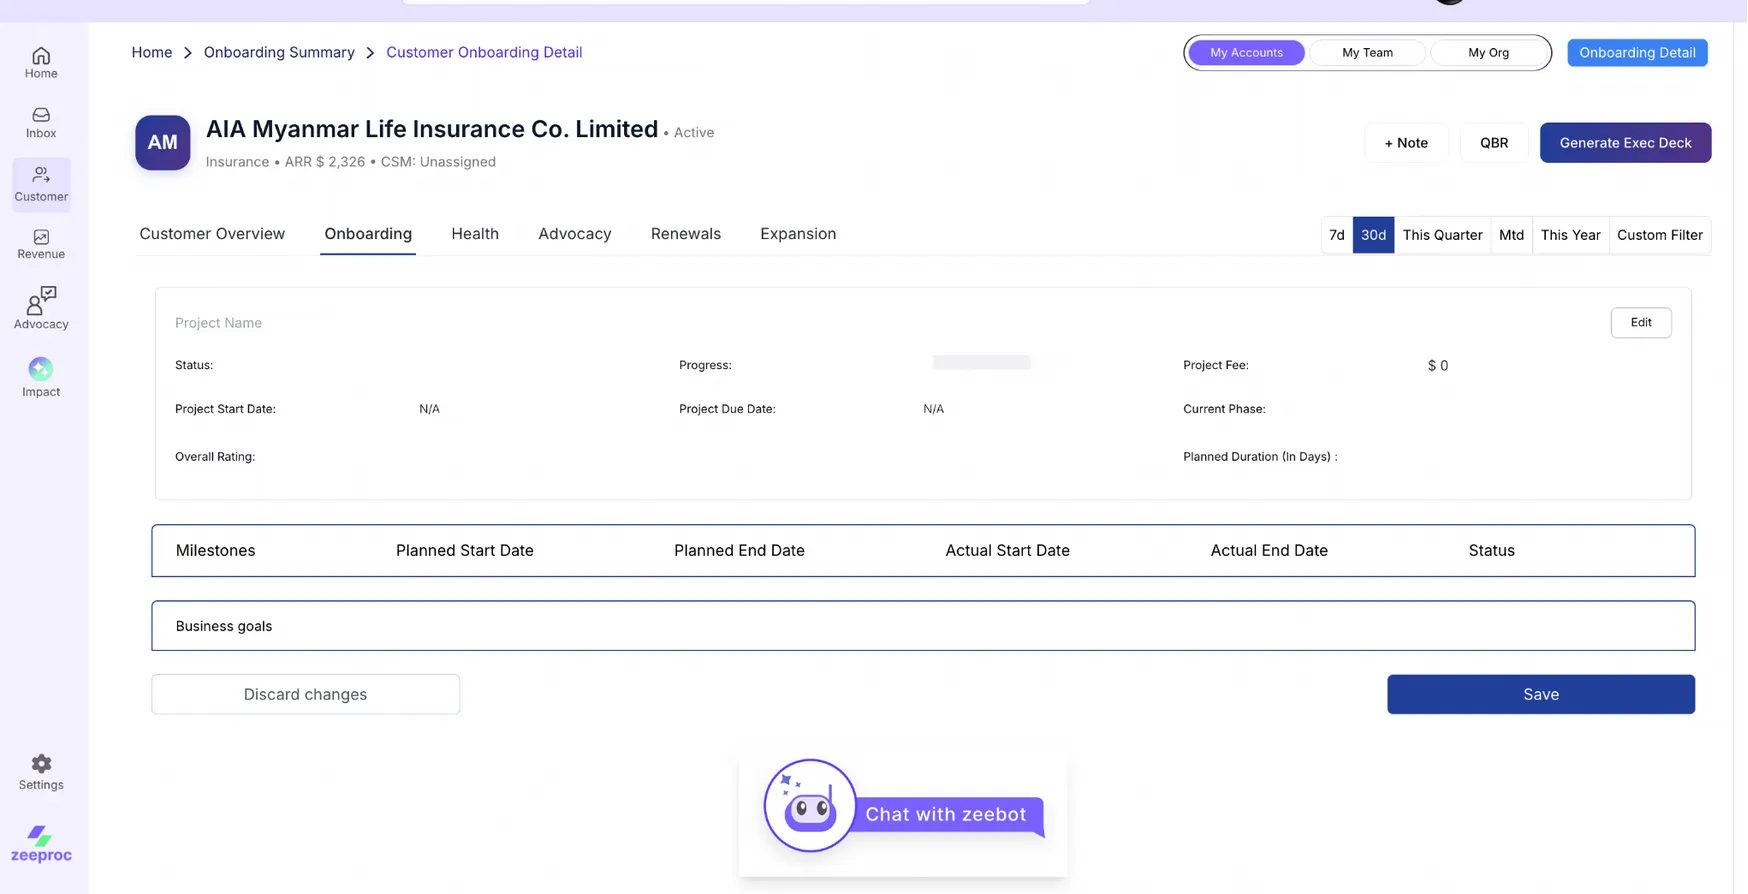Click the Generate Exec Deck button
The height and width of the screenshot is (894, 1748).
pyautogui.click(x=1624, y=143)
